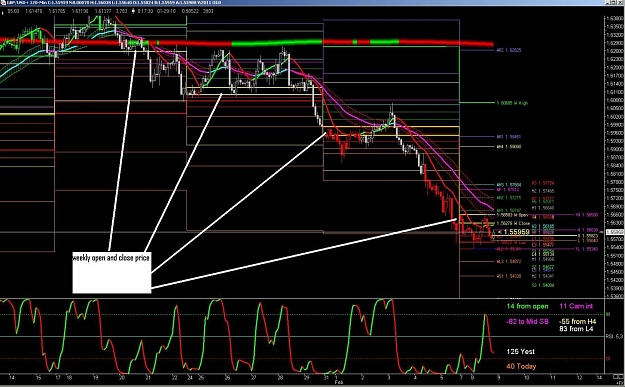Image resolution: width=625 pixels, height=387 pixels.
Task: Click the 1.62525 resistance level label
Action: 509,50
